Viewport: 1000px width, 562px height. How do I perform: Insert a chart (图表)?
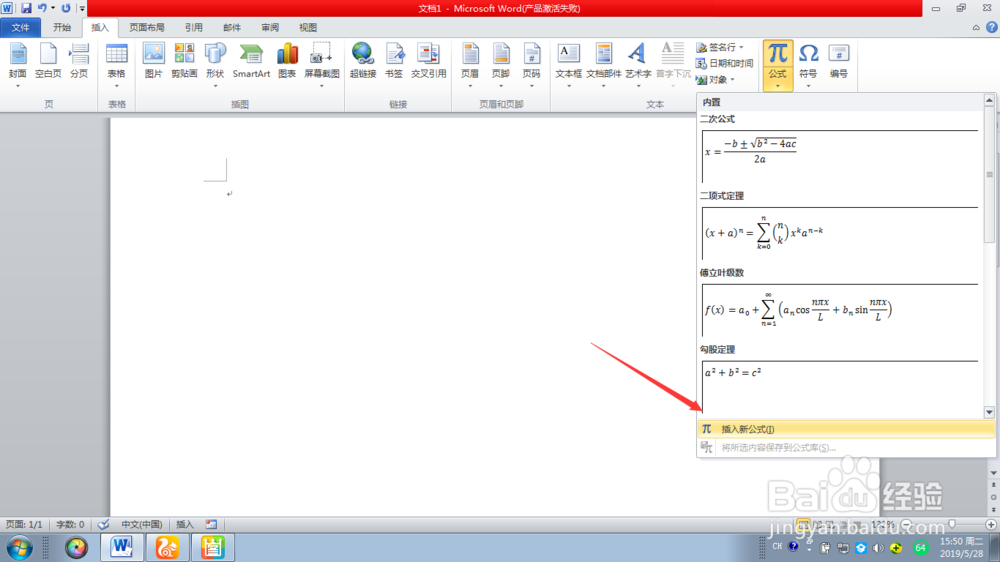coord(287,61)
